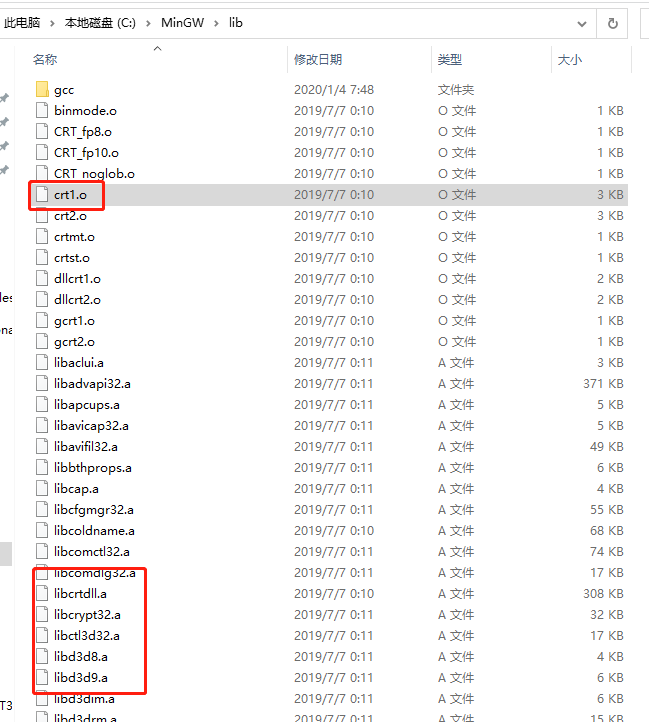The image size is (649, 722).
Task: Expand the chevron after 本地磁盘 (C:)
Action: [x=148, y=22]
